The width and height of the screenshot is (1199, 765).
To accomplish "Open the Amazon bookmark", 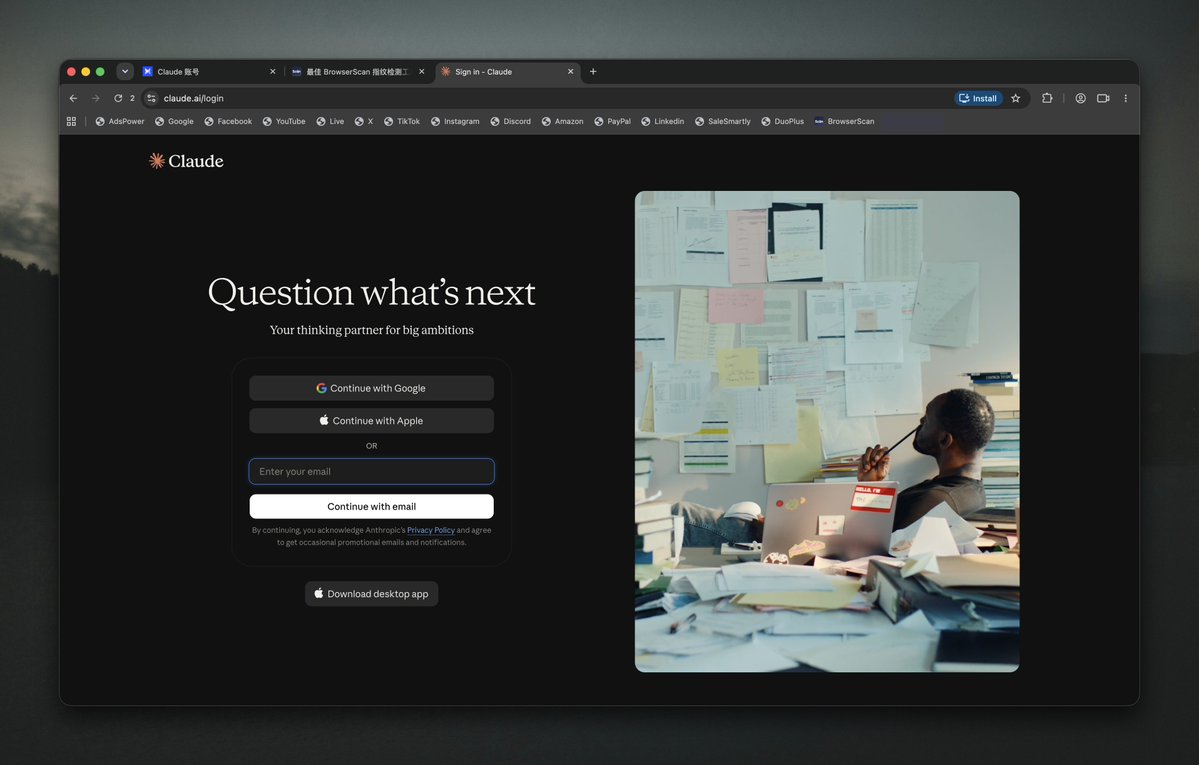I will [x=562, y=121].
